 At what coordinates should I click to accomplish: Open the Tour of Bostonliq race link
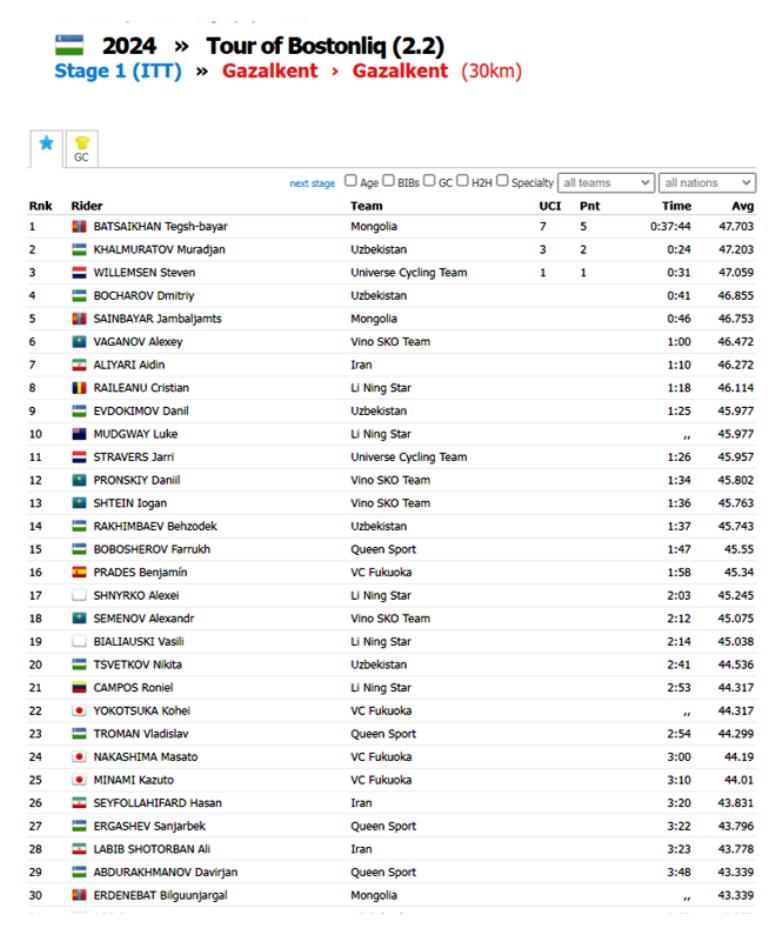(325, 46)
